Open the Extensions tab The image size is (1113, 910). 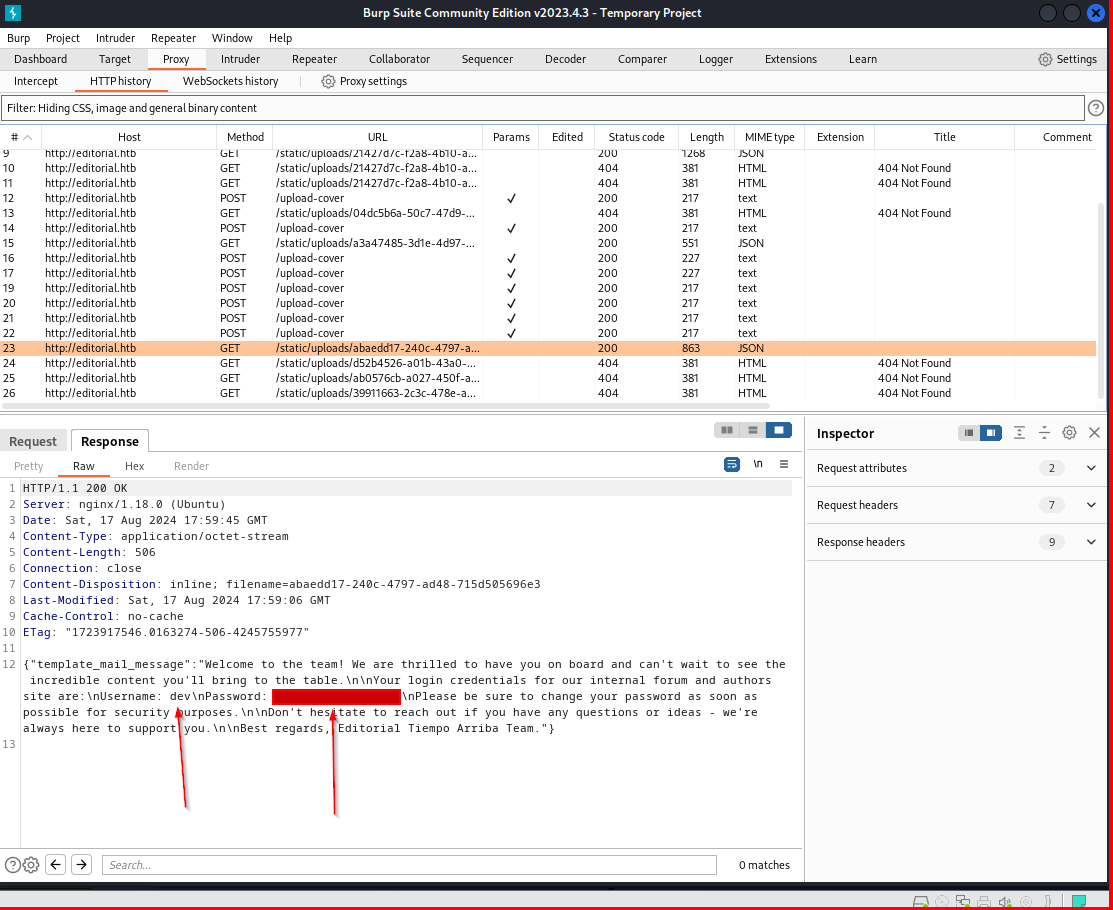pyautogui.click(x=791, y=59)
